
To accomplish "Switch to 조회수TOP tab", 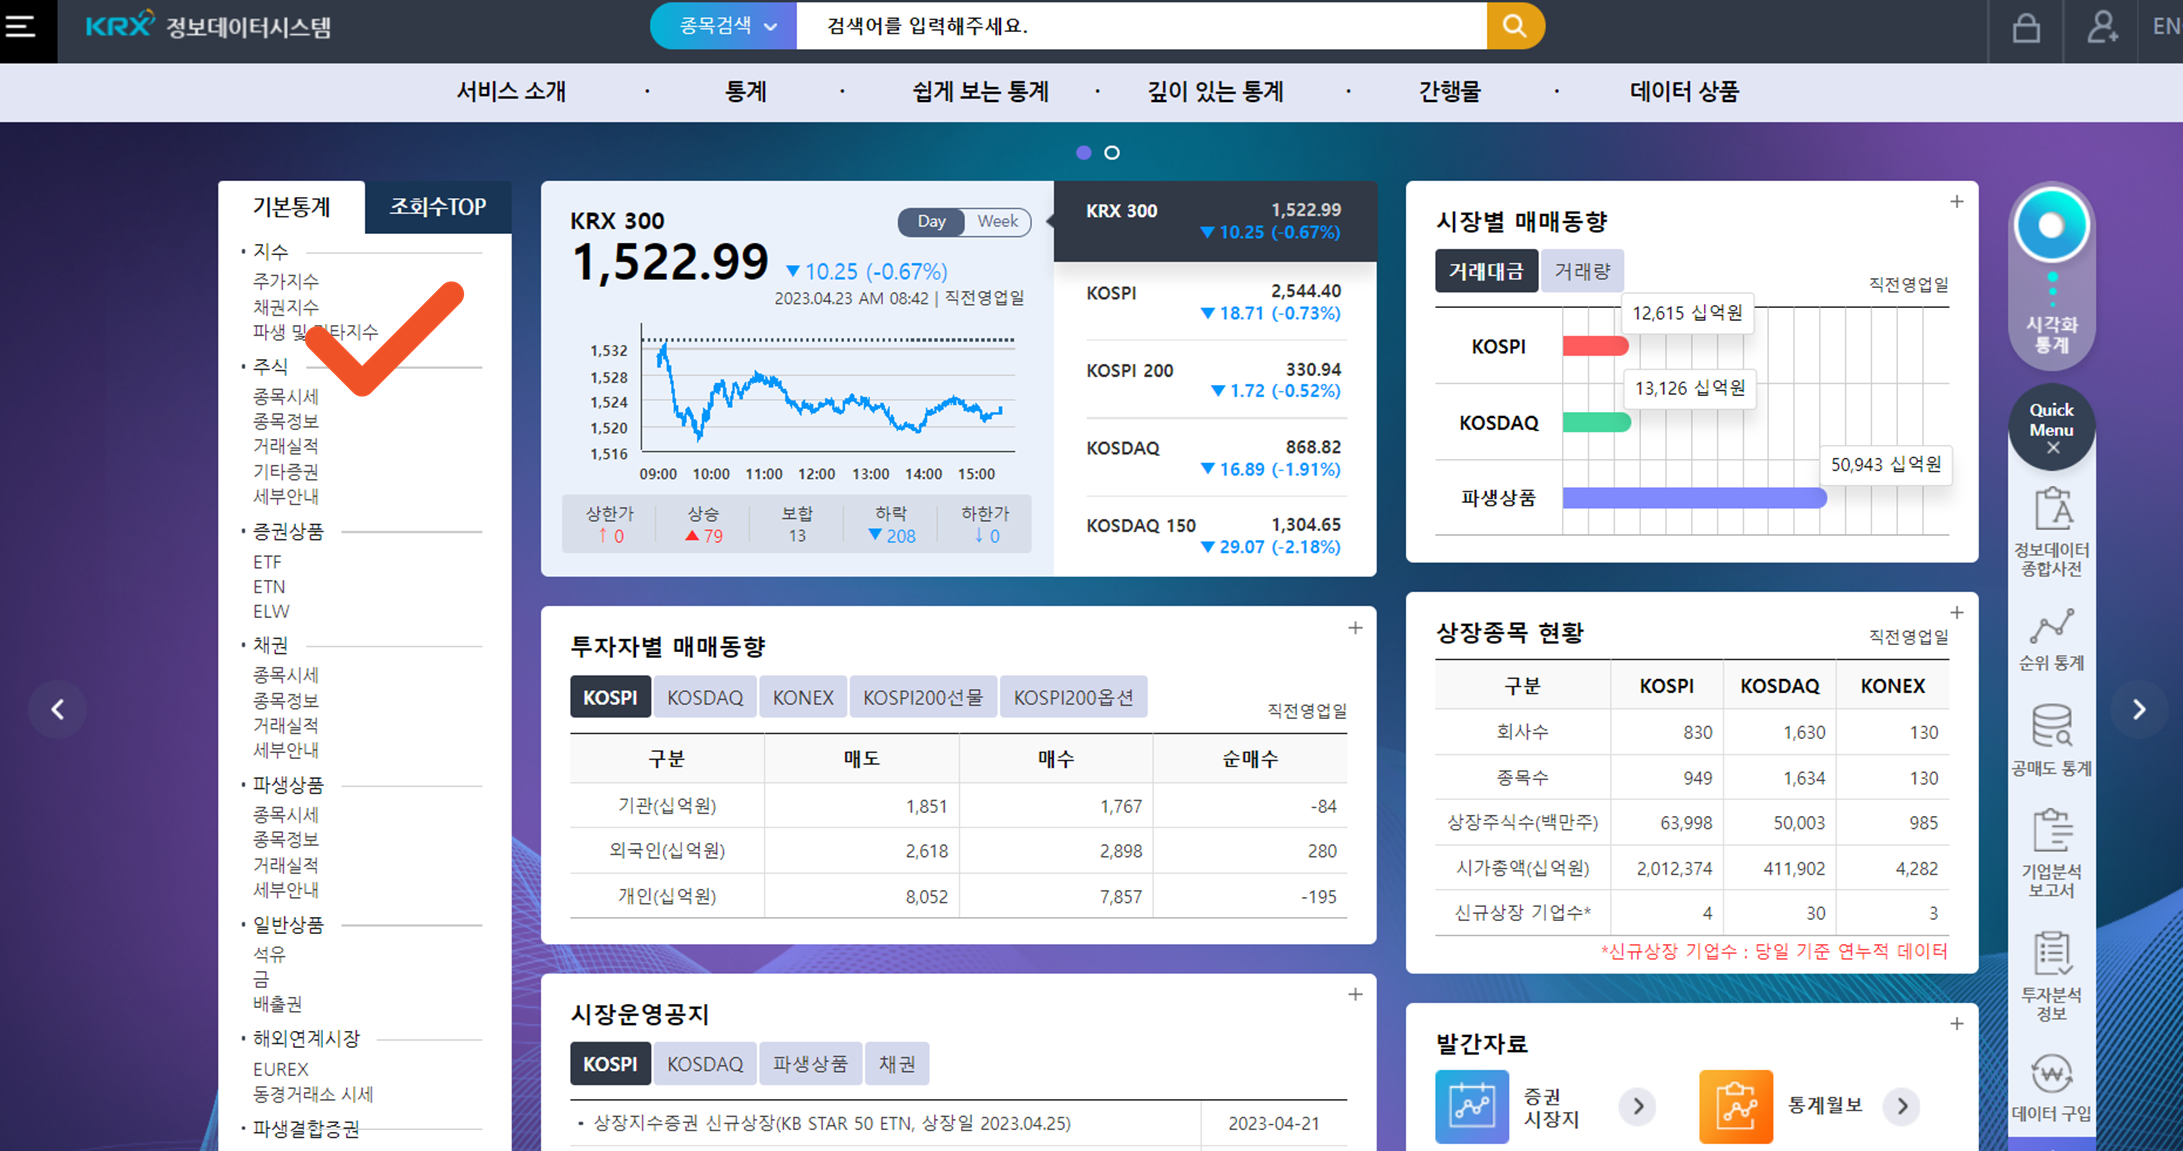I will (438, 207).
